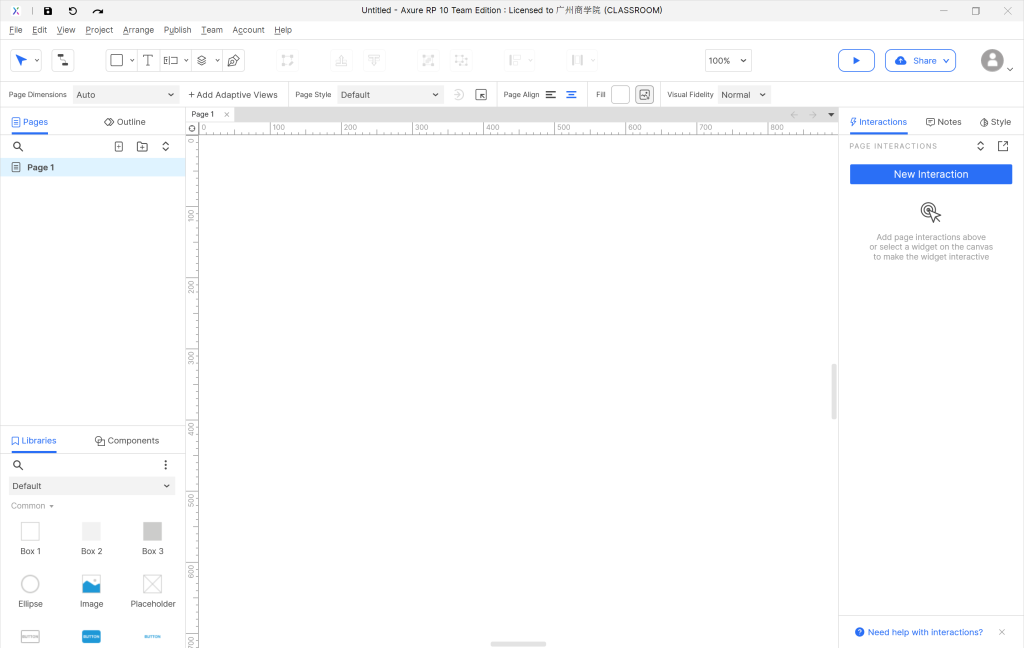This screenshot has width=1024, height=648.
Task: Open the Arrange menu
Action: (x=138, y=30)
